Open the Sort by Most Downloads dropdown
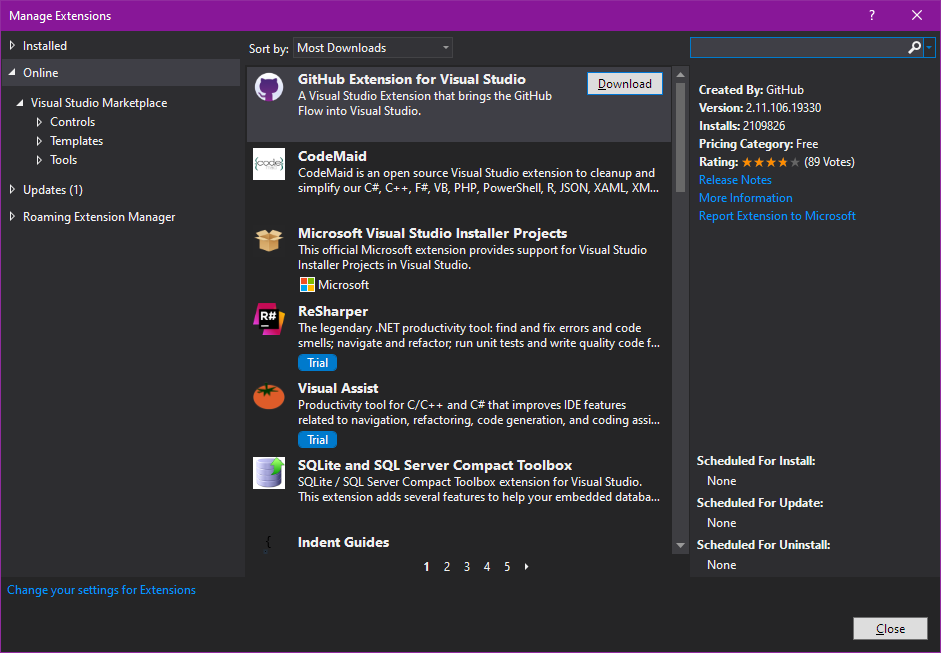Screen dimensions: 941x653 click(x=373, y=48)
